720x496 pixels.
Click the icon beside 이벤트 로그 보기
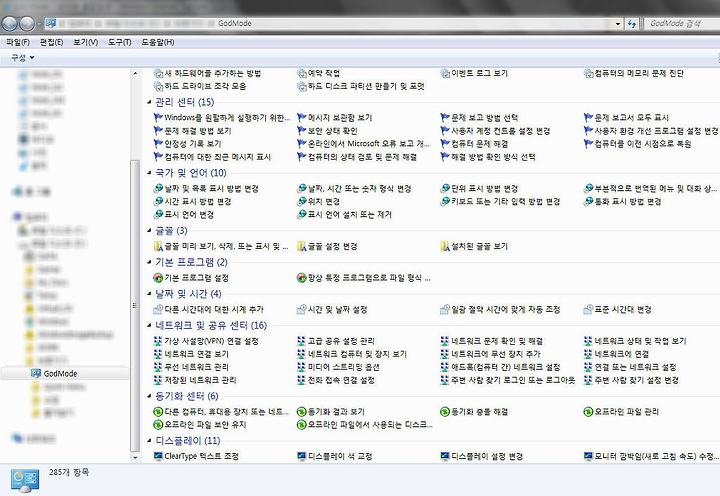click(x=444, y=73)
